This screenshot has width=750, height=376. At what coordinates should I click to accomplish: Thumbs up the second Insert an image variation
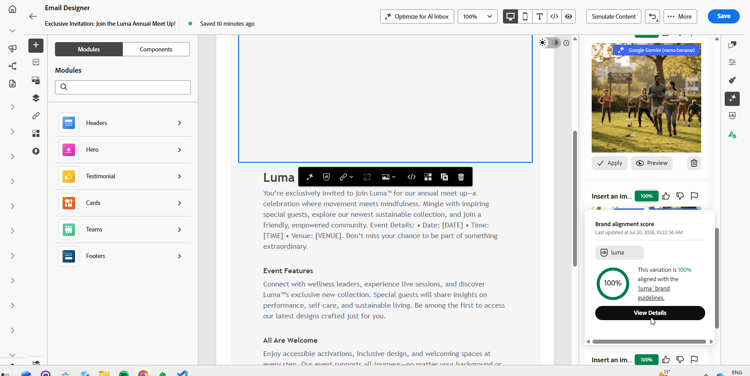[x=666, y=196]
